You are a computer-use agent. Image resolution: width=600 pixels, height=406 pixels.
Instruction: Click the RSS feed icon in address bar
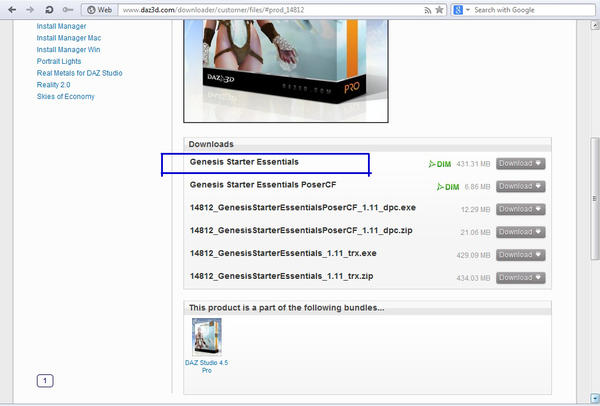427,10
